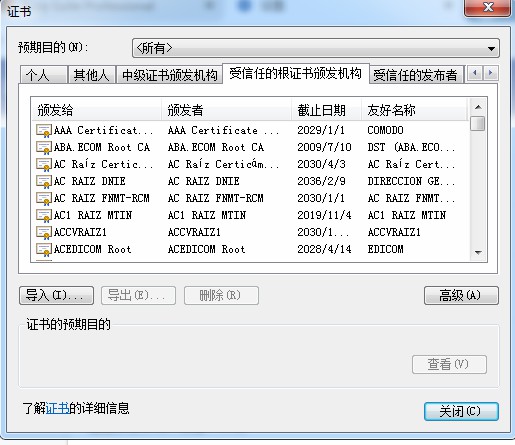Open the 中级证书颁发机构 tab

(x=169, y=75)
